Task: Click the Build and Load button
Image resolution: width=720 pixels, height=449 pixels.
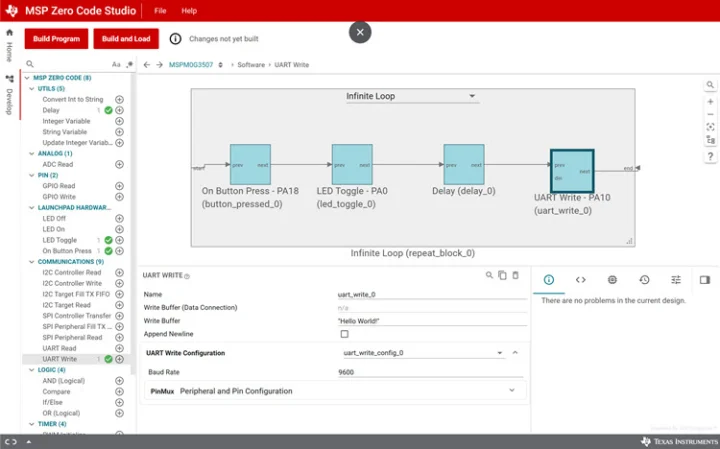Action: click(126, 39)
